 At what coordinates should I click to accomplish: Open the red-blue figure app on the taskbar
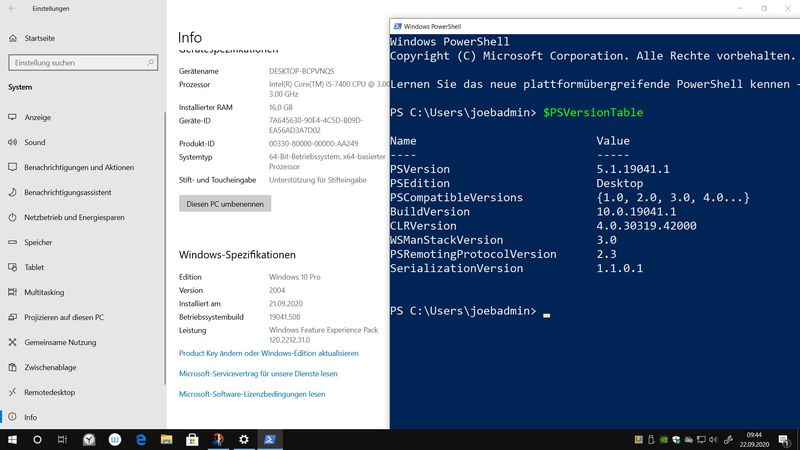click(218, 439)
